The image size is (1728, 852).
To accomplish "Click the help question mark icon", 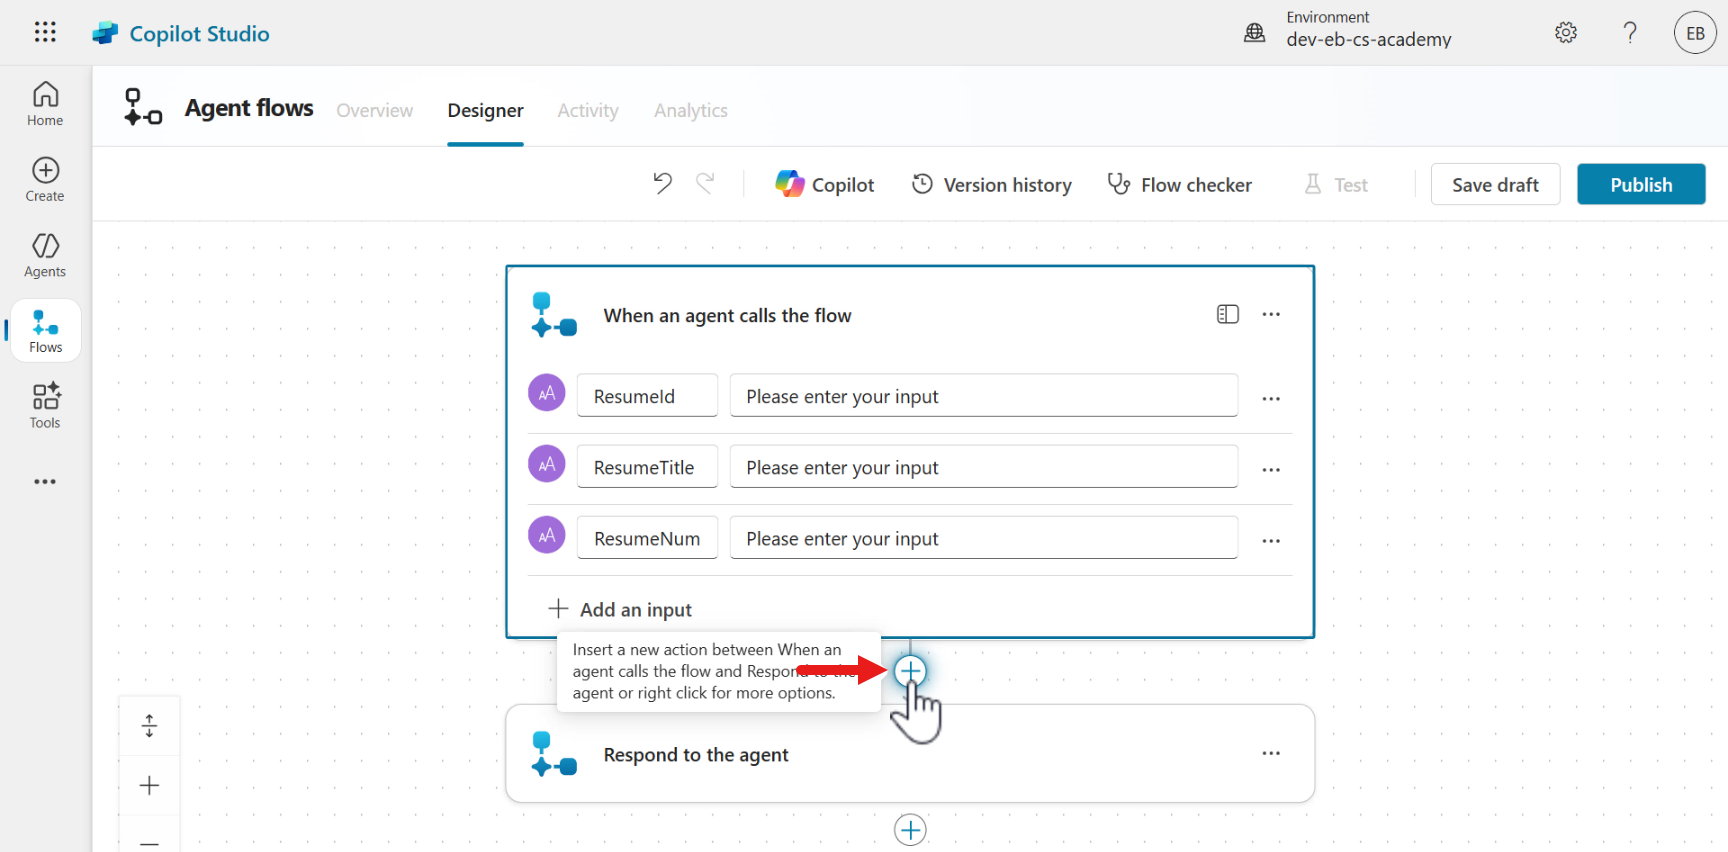I will click(1630, 33).
